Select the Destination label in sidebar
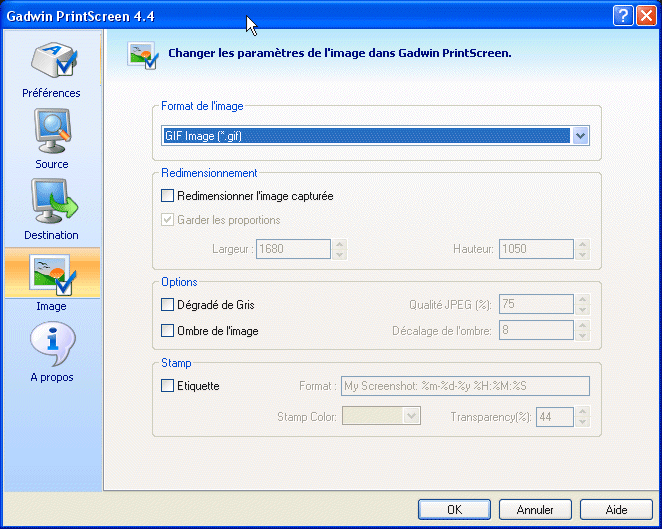This screenshot has height=529, width=662. (x=52, y=235)
